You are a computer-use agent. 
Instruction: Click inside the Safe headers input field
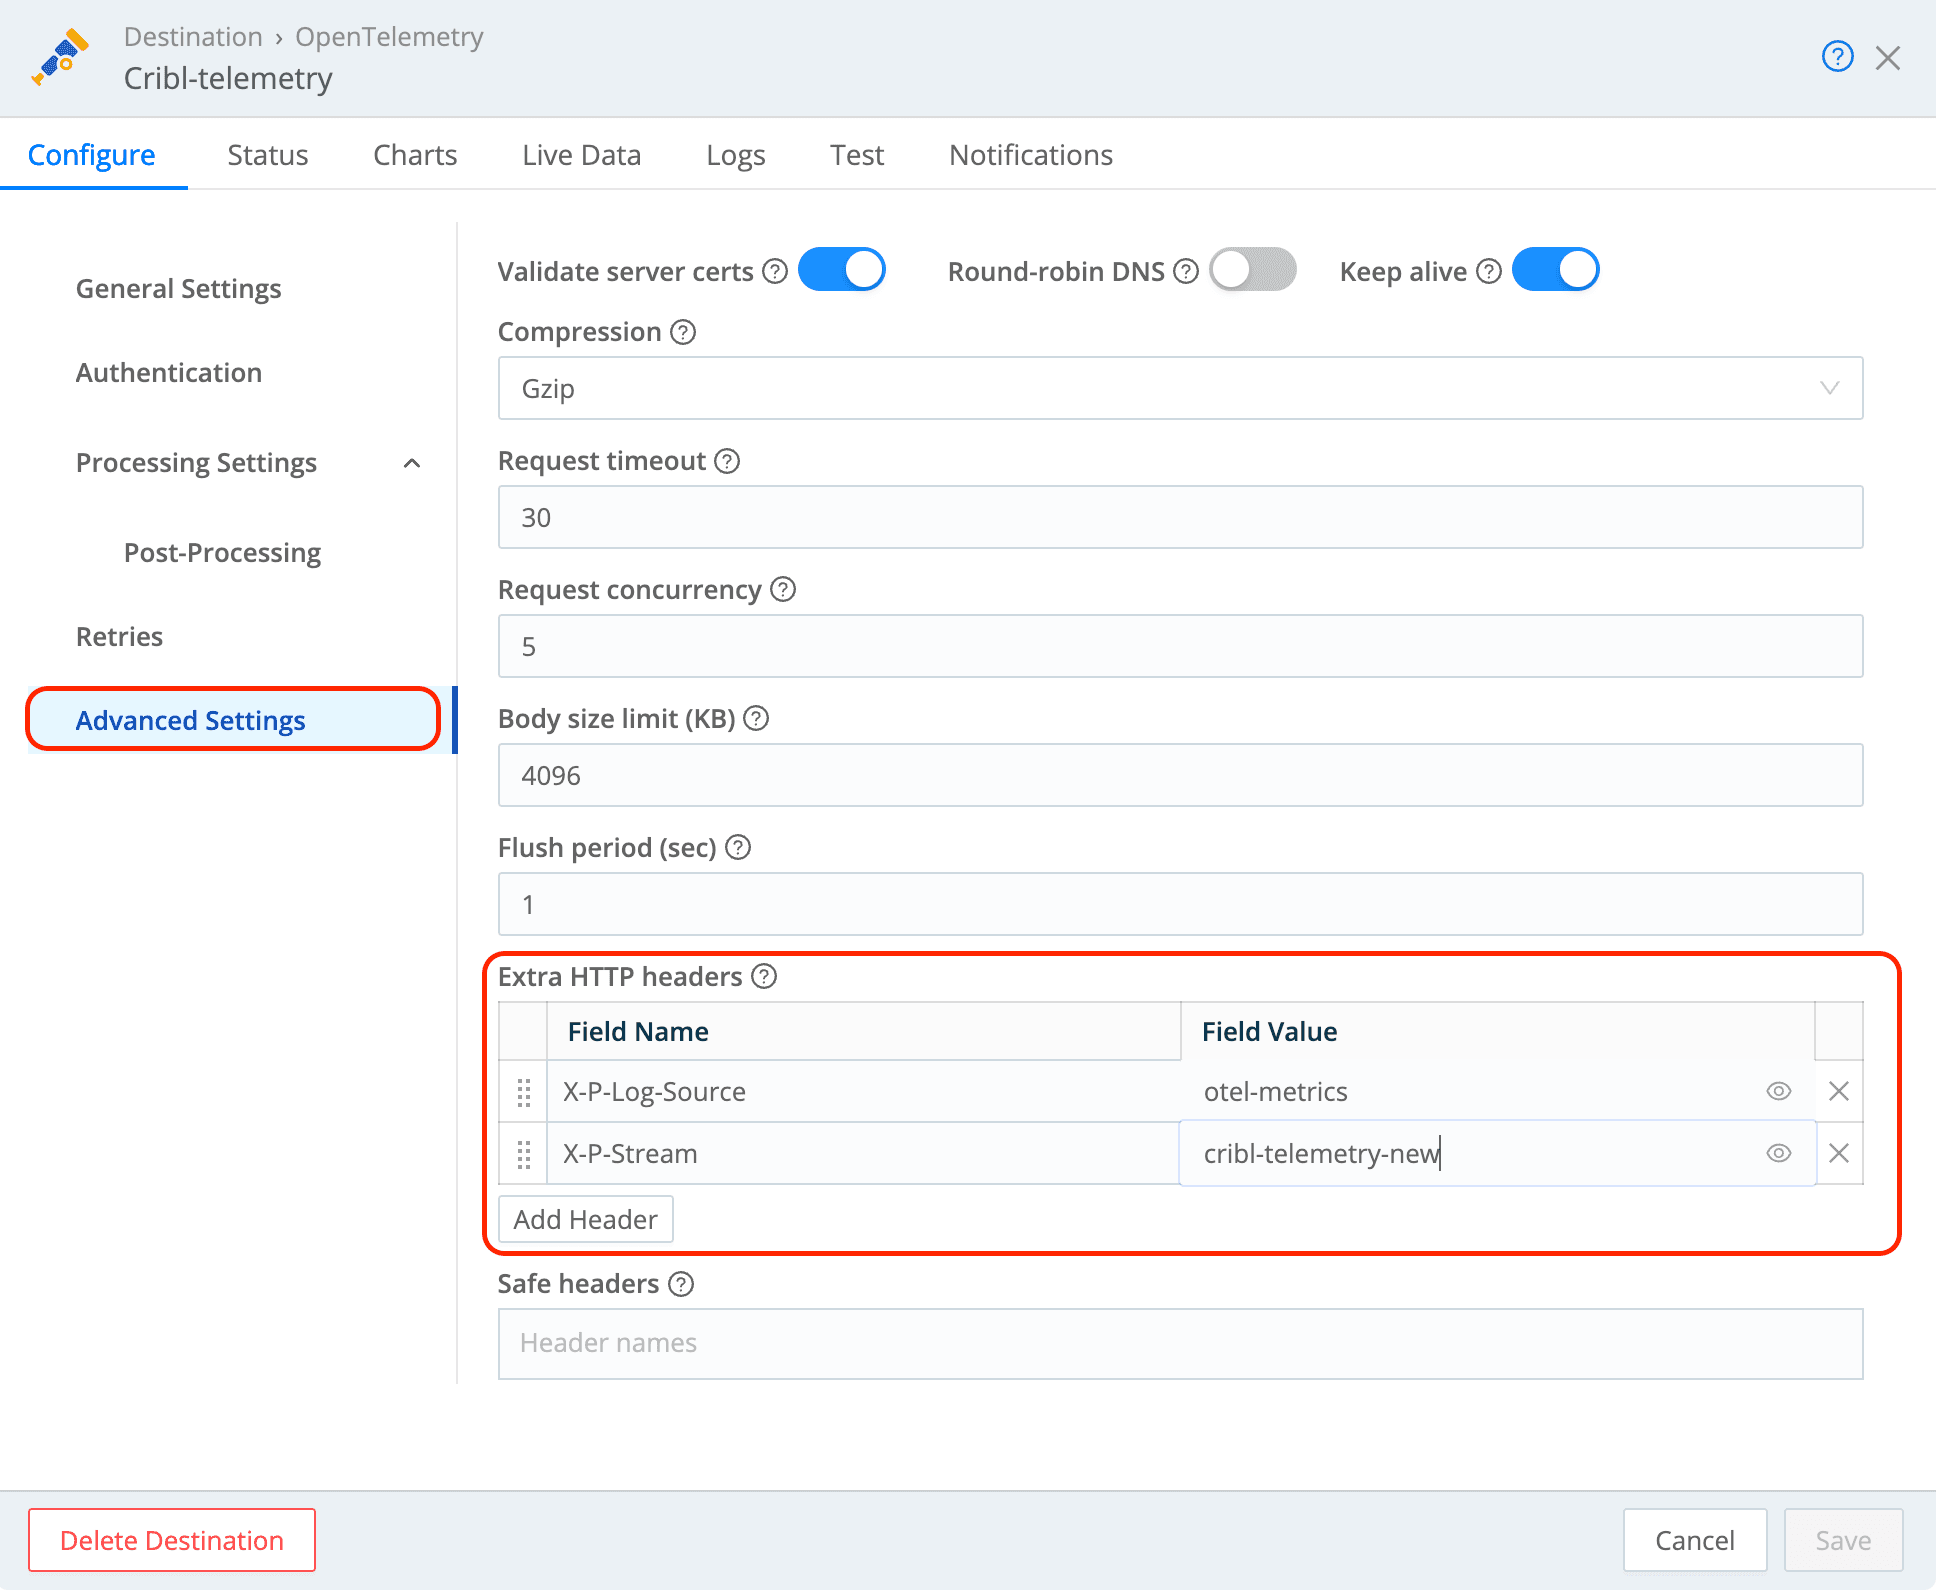tap(1180, 1343)
